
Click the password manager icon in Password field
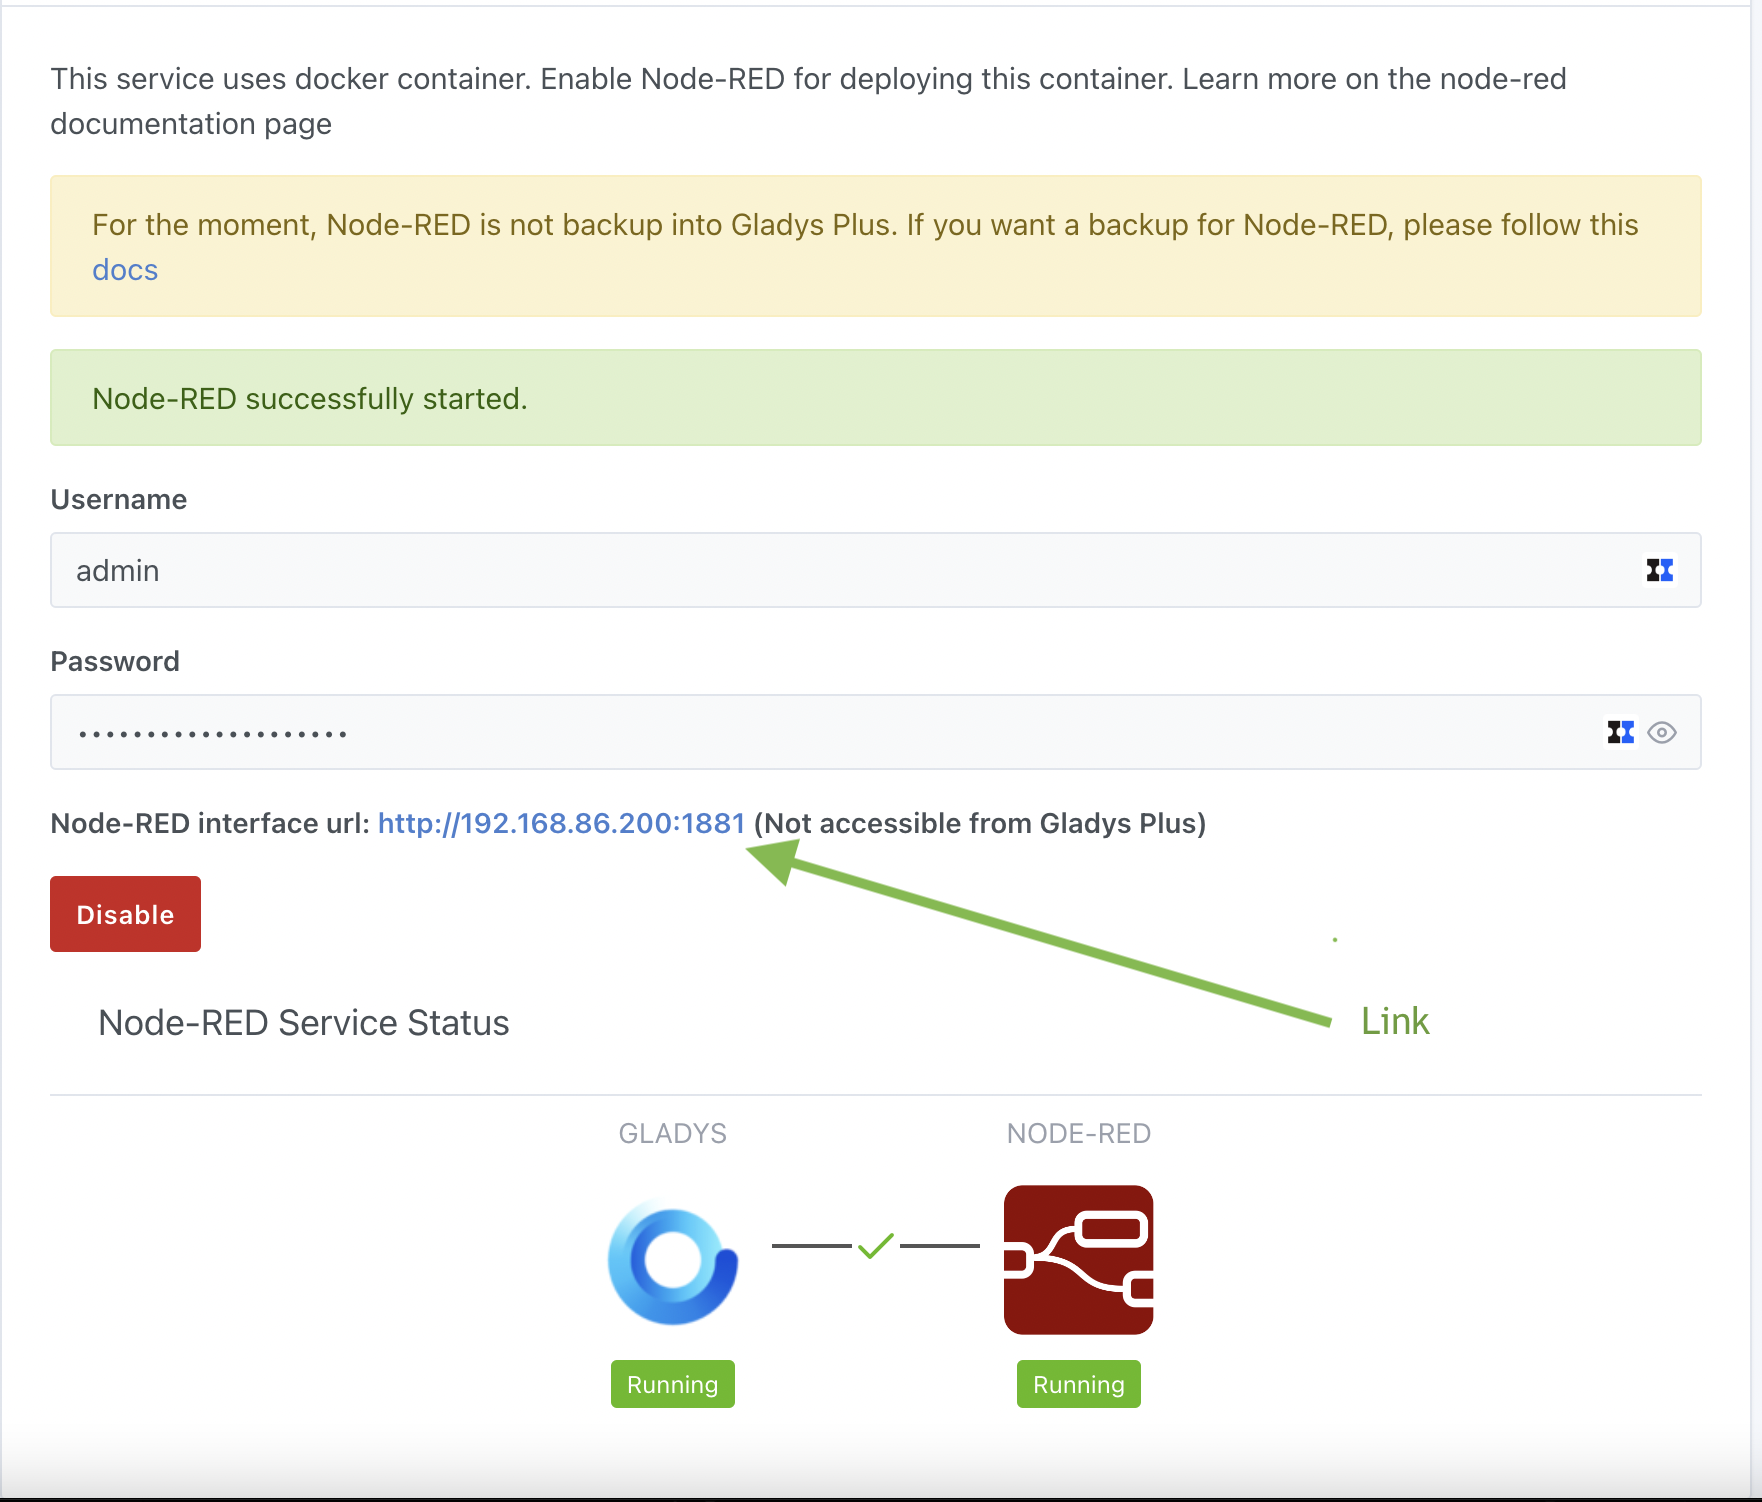point(1620,732)
